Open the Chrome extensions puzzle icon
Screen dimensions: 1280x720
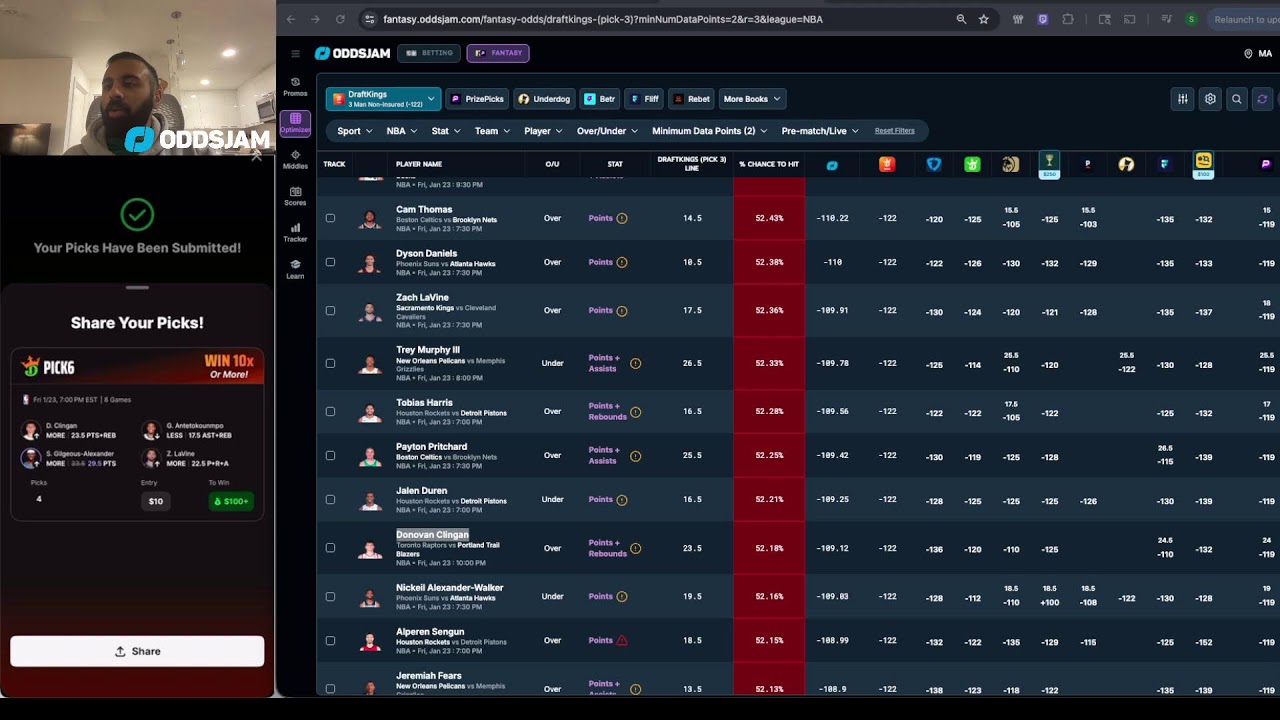coord(1068,19)
